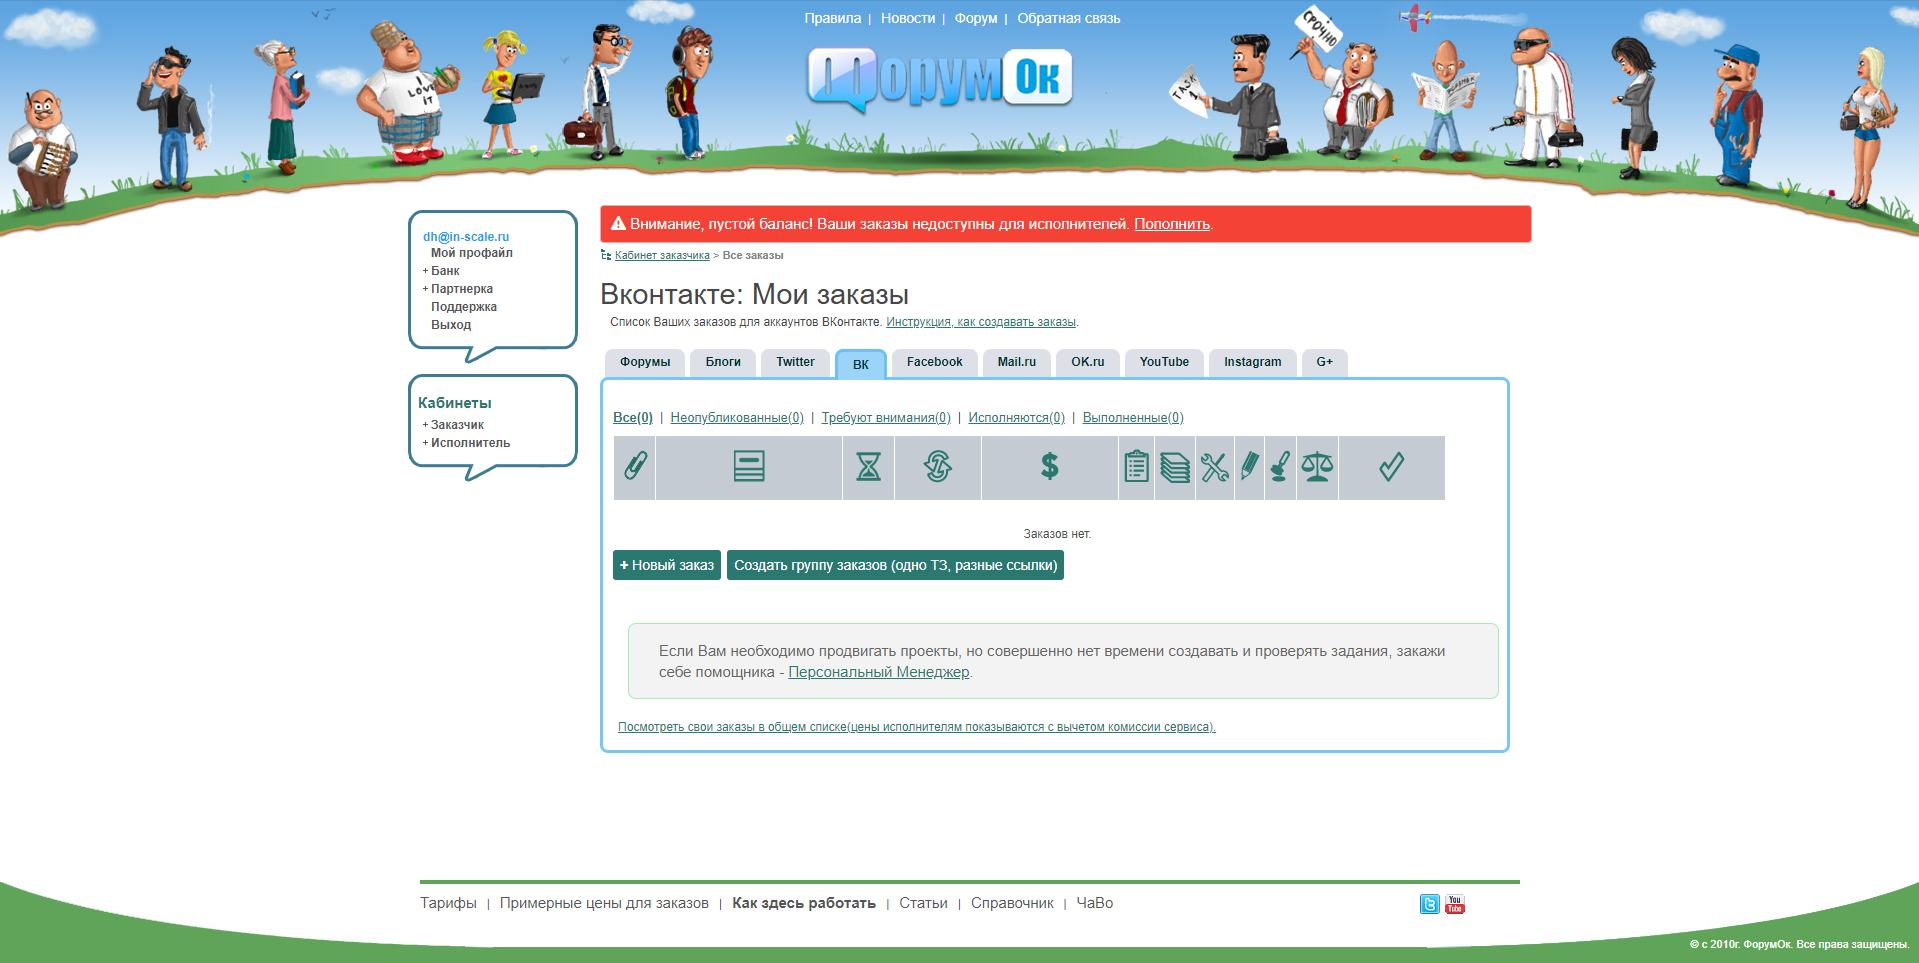Click Выход to log out
1919x963 pixels.
451,325
